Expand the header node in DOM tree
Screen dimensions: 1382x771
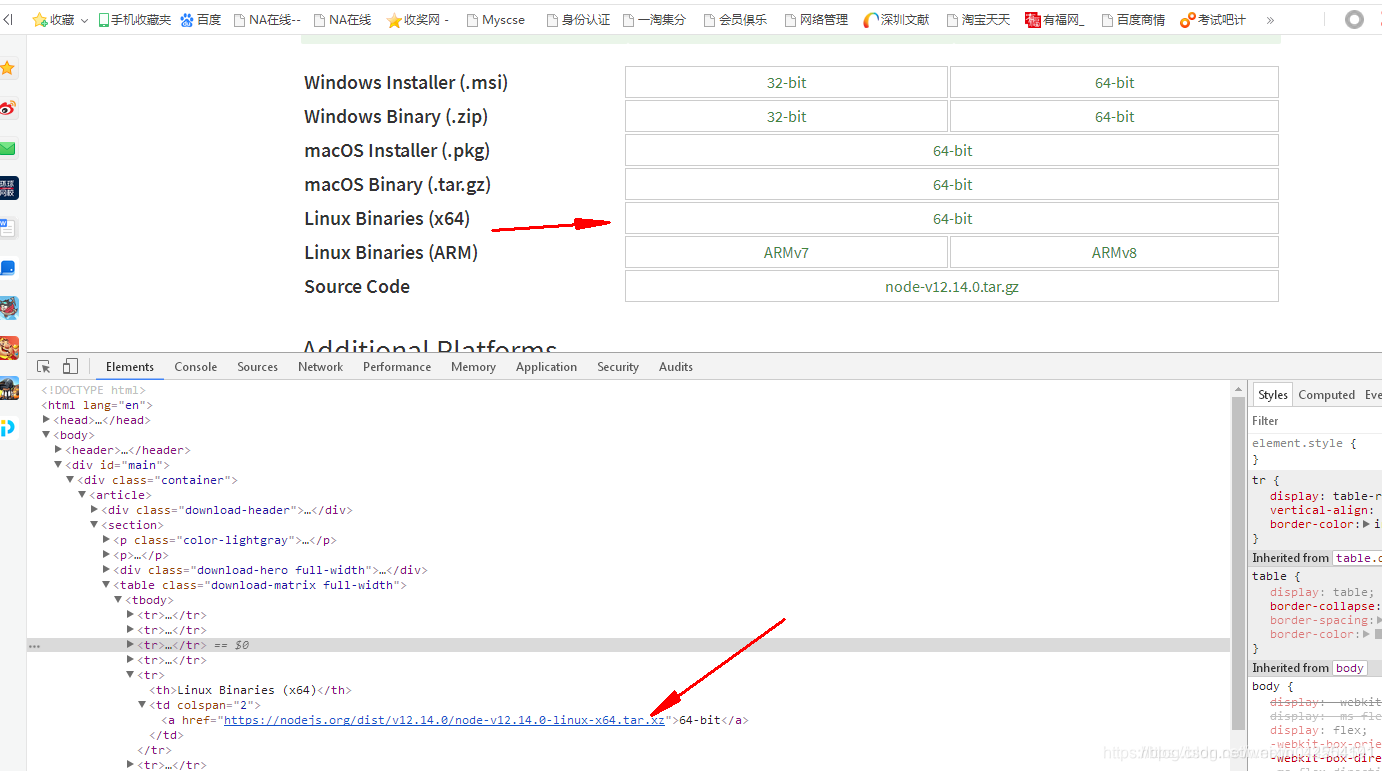click(x=59, y=450)
